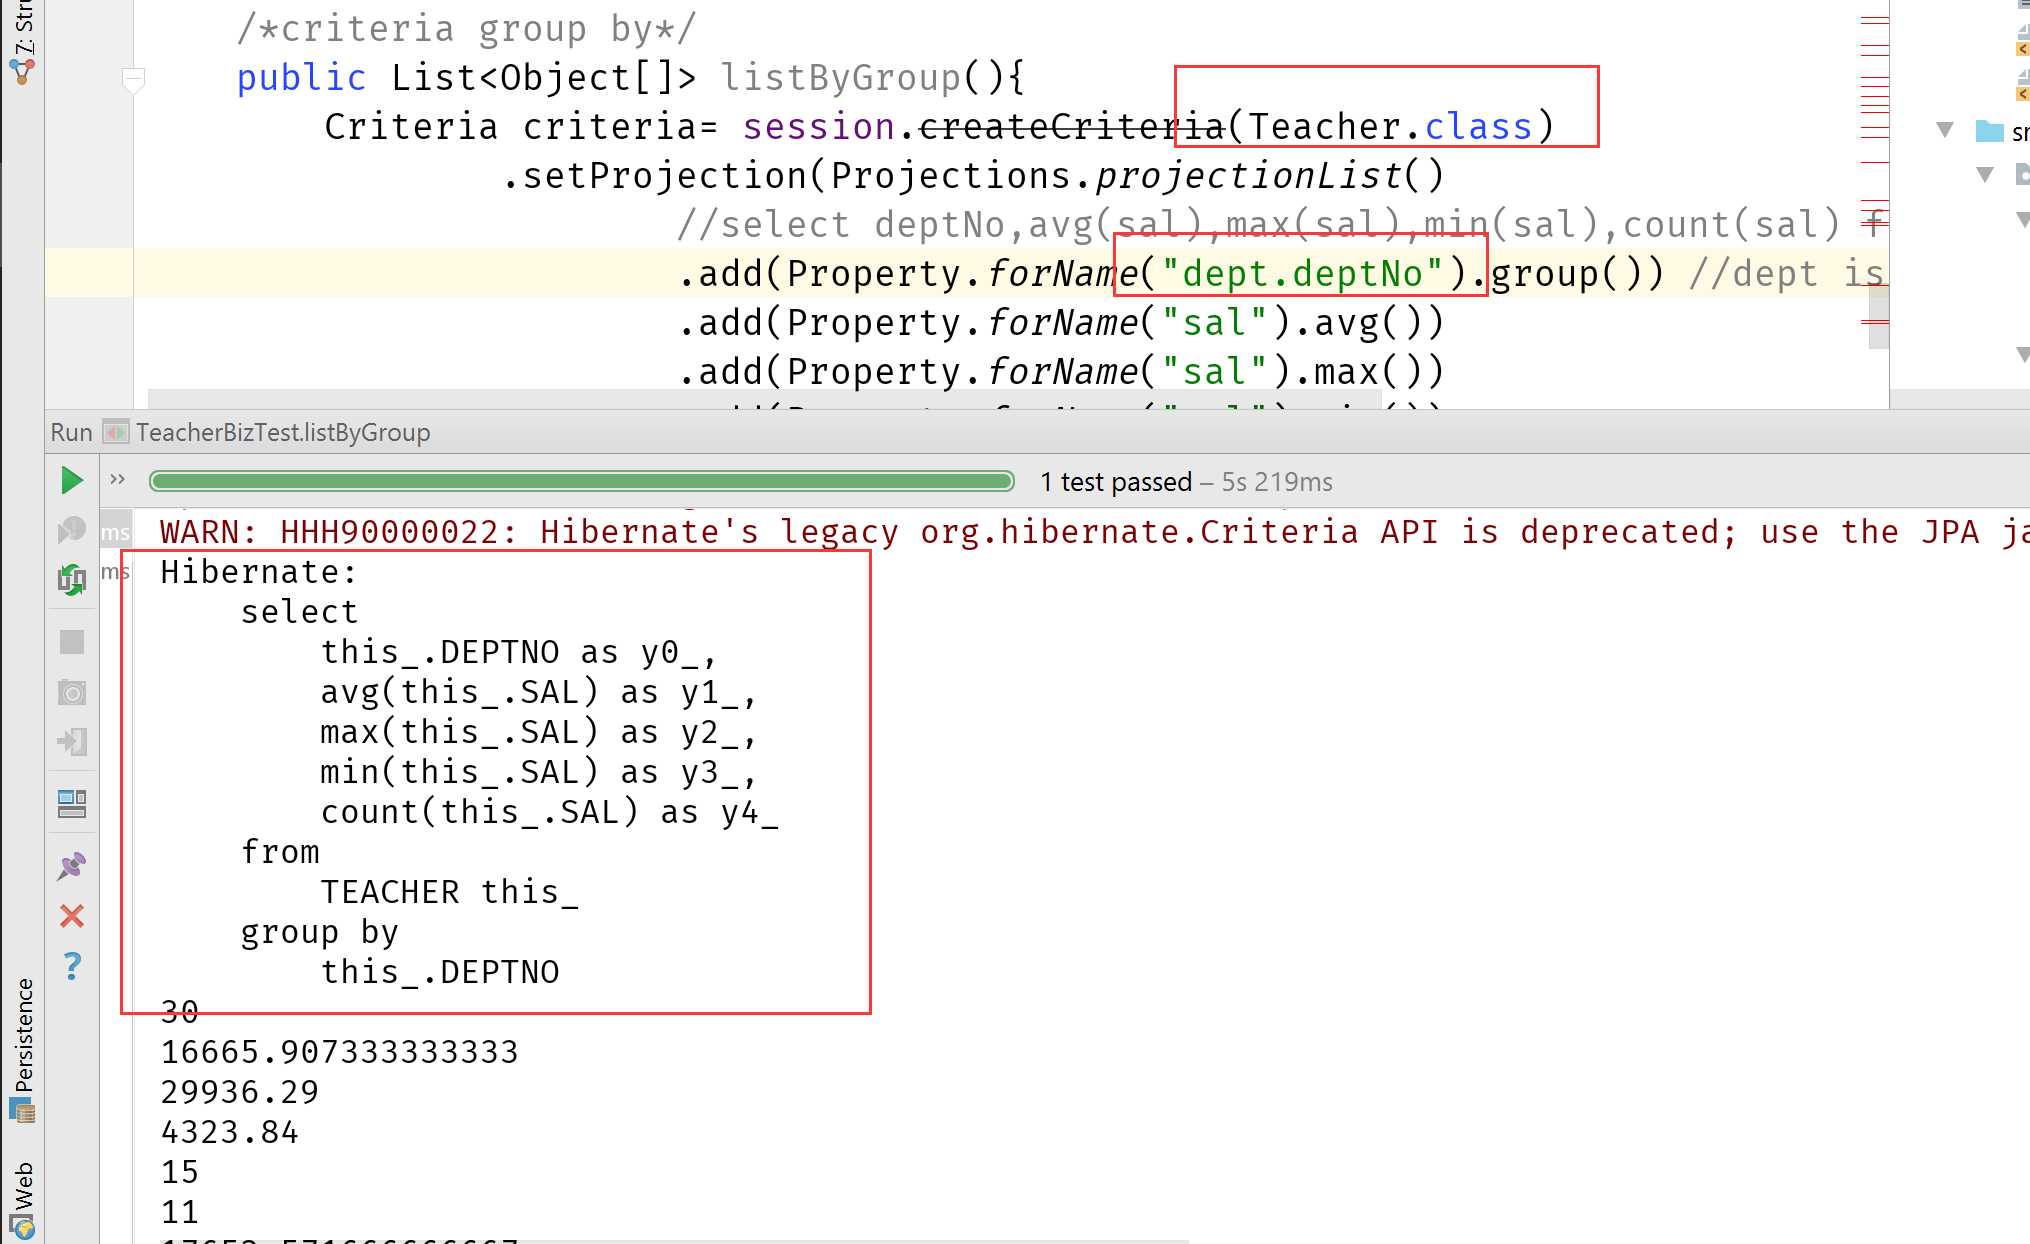Collapse the second project tree arrow
Image resolution: width=2030 pixels, height=1244 pixels.
[1986, 174]
